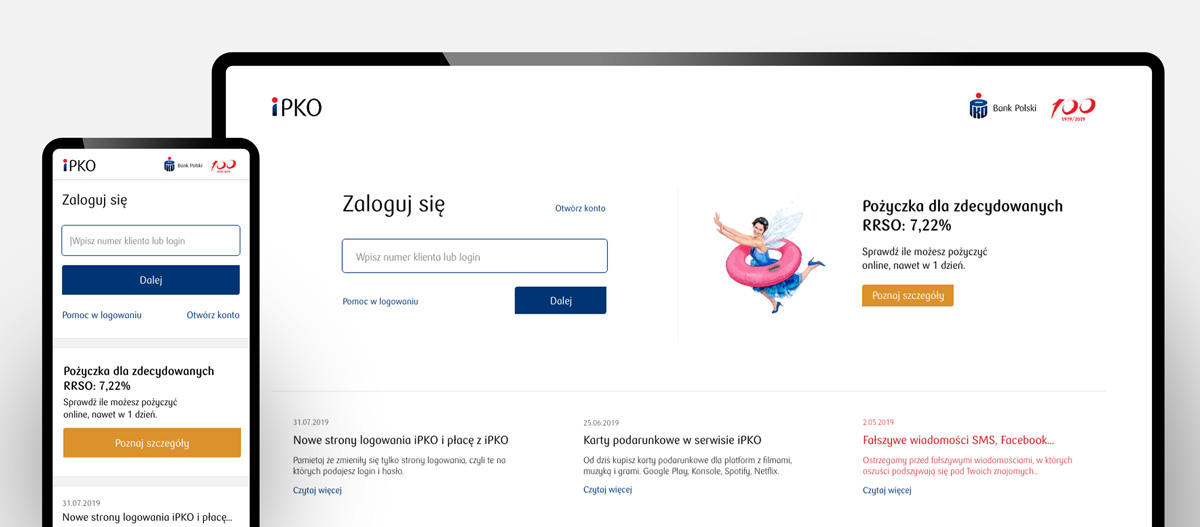1200x527 pixels.
Task: Open desktop Pomoc w logowaniu link
Action: (x=380, y=301)
